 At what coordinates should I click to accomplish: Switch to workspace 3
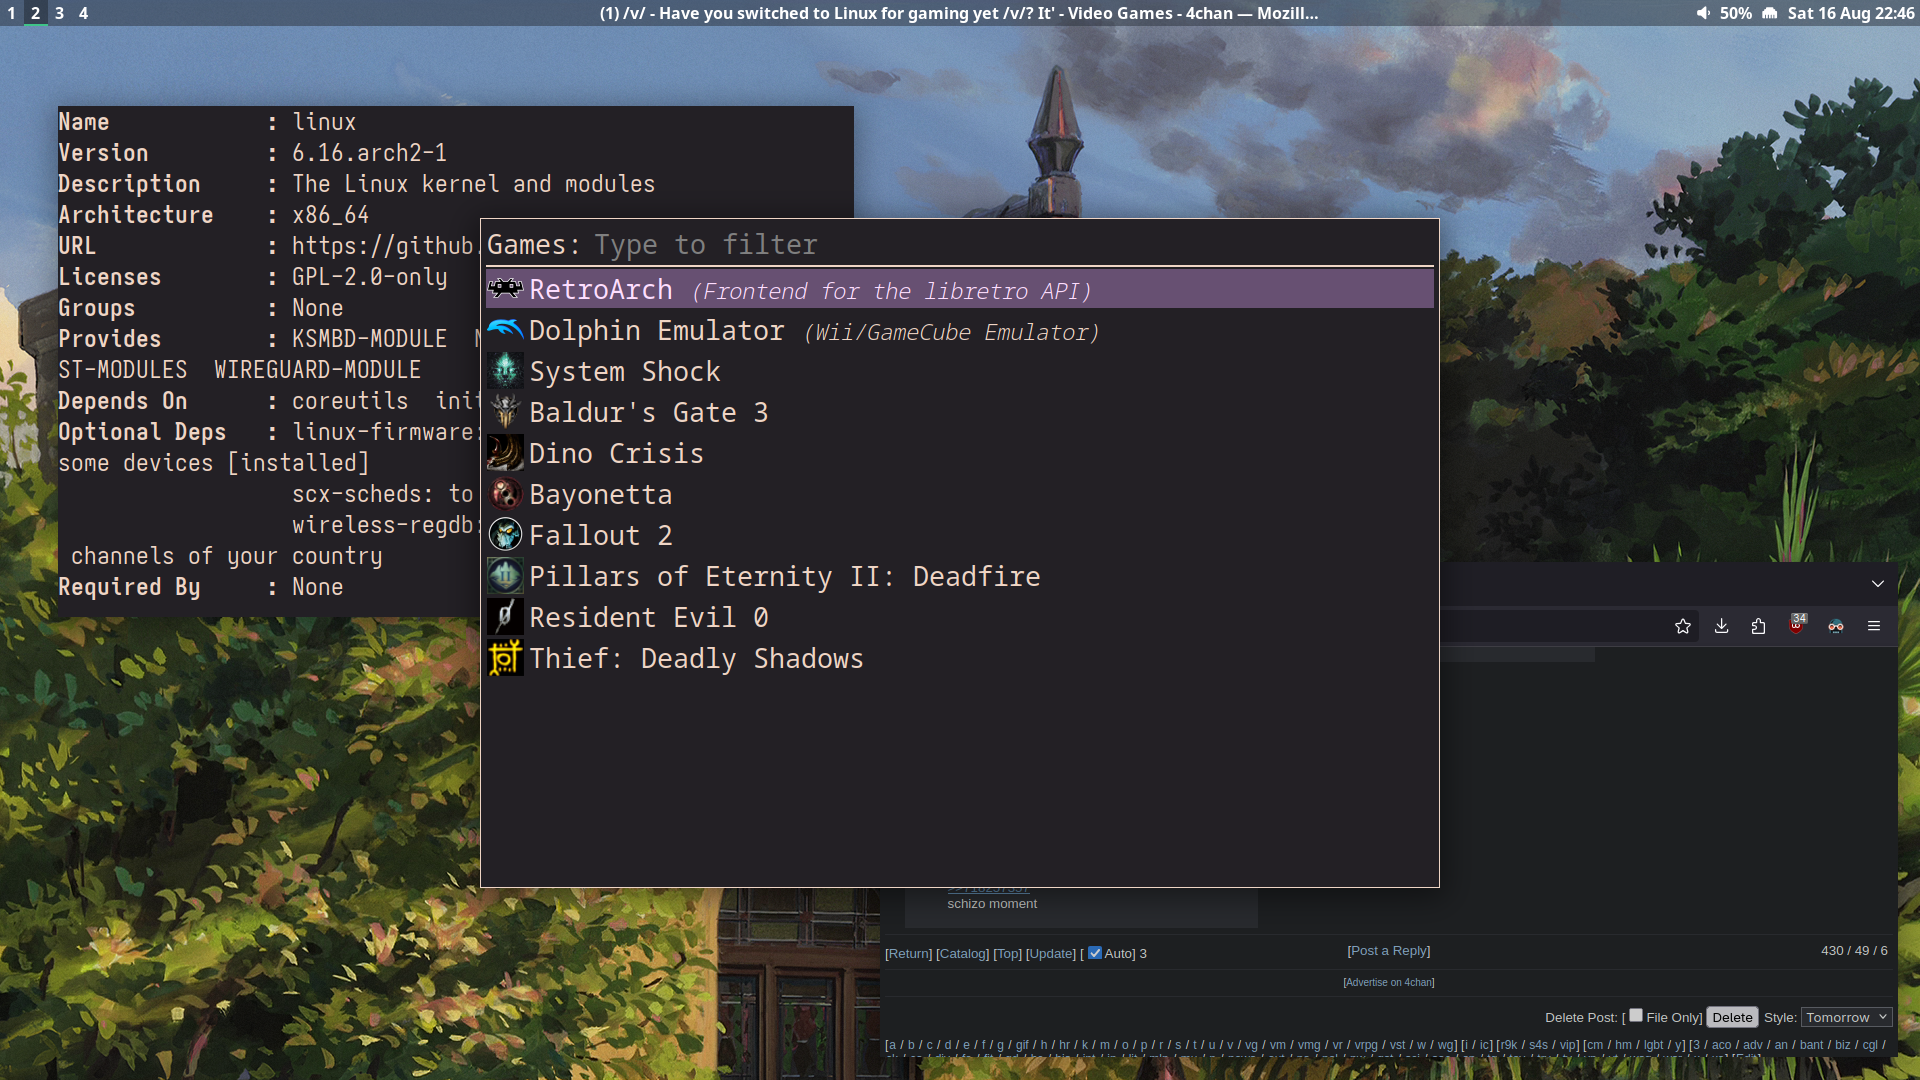(x=60, y=13)
